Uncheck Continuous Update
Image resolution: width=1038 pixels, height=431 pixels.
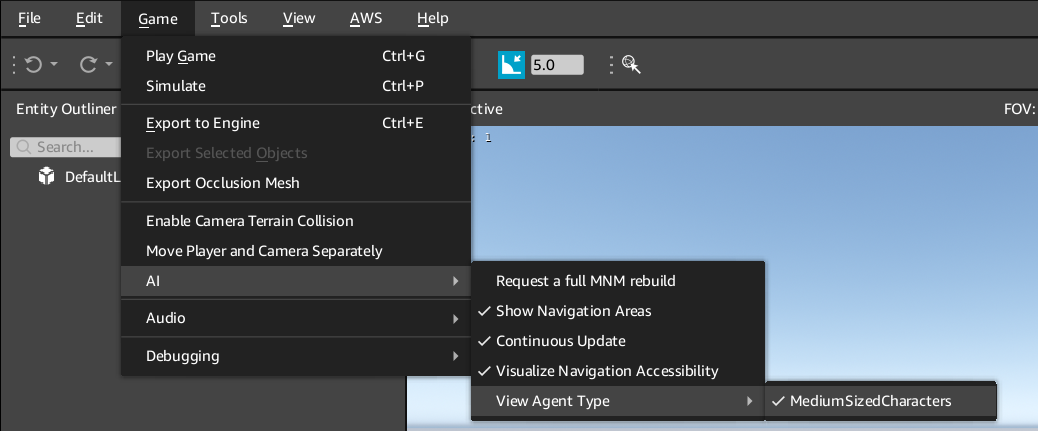(x=618, y=341)
